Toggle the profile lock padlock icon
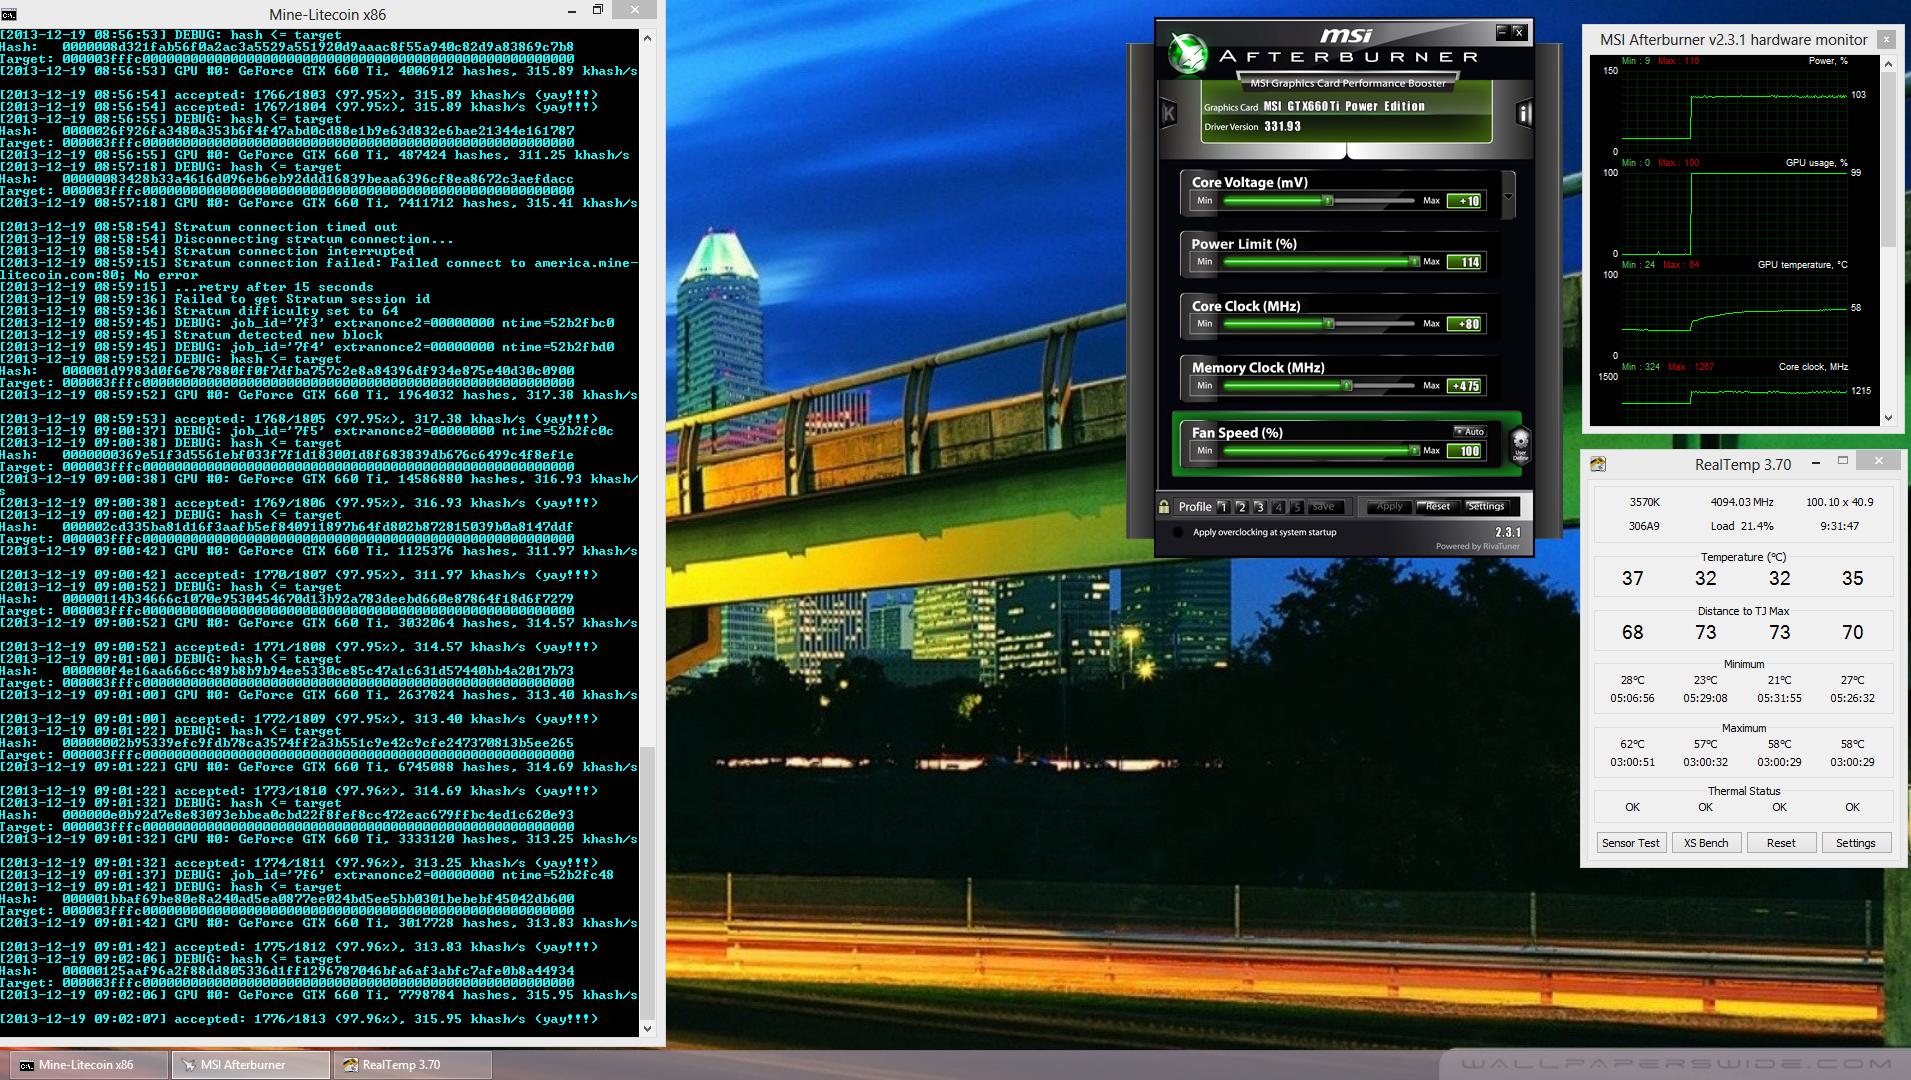This screenshot has width=1911, height=1080. click(x=1164, y=506)
